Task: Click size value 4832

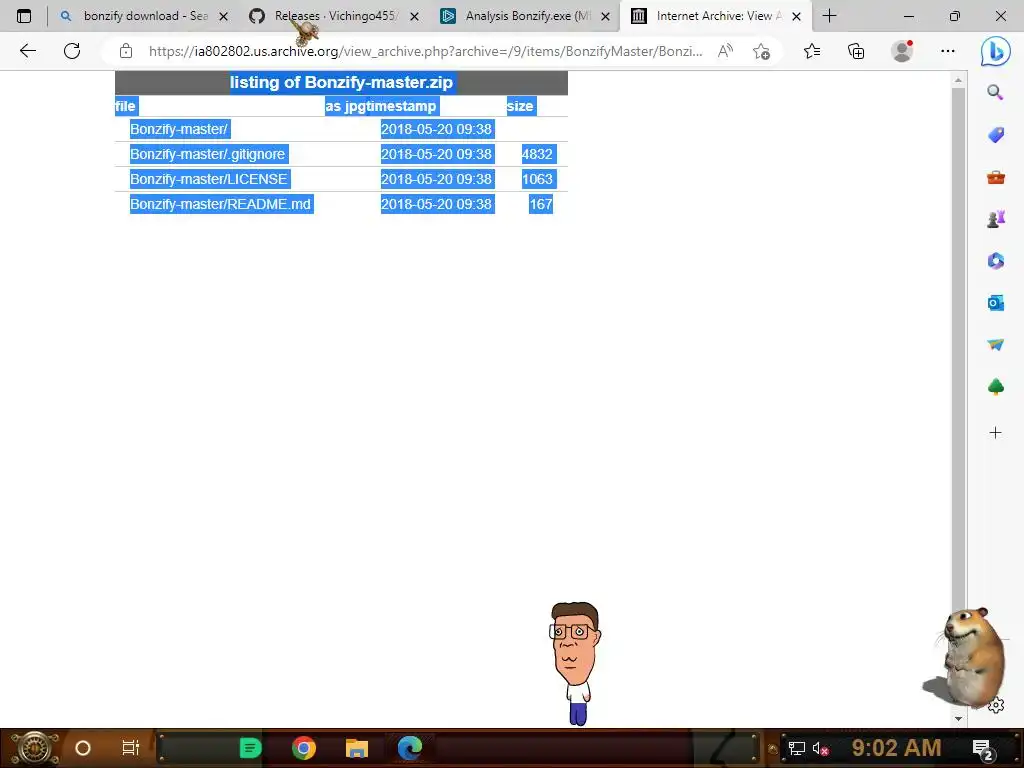Action: [x=537, y=154]
